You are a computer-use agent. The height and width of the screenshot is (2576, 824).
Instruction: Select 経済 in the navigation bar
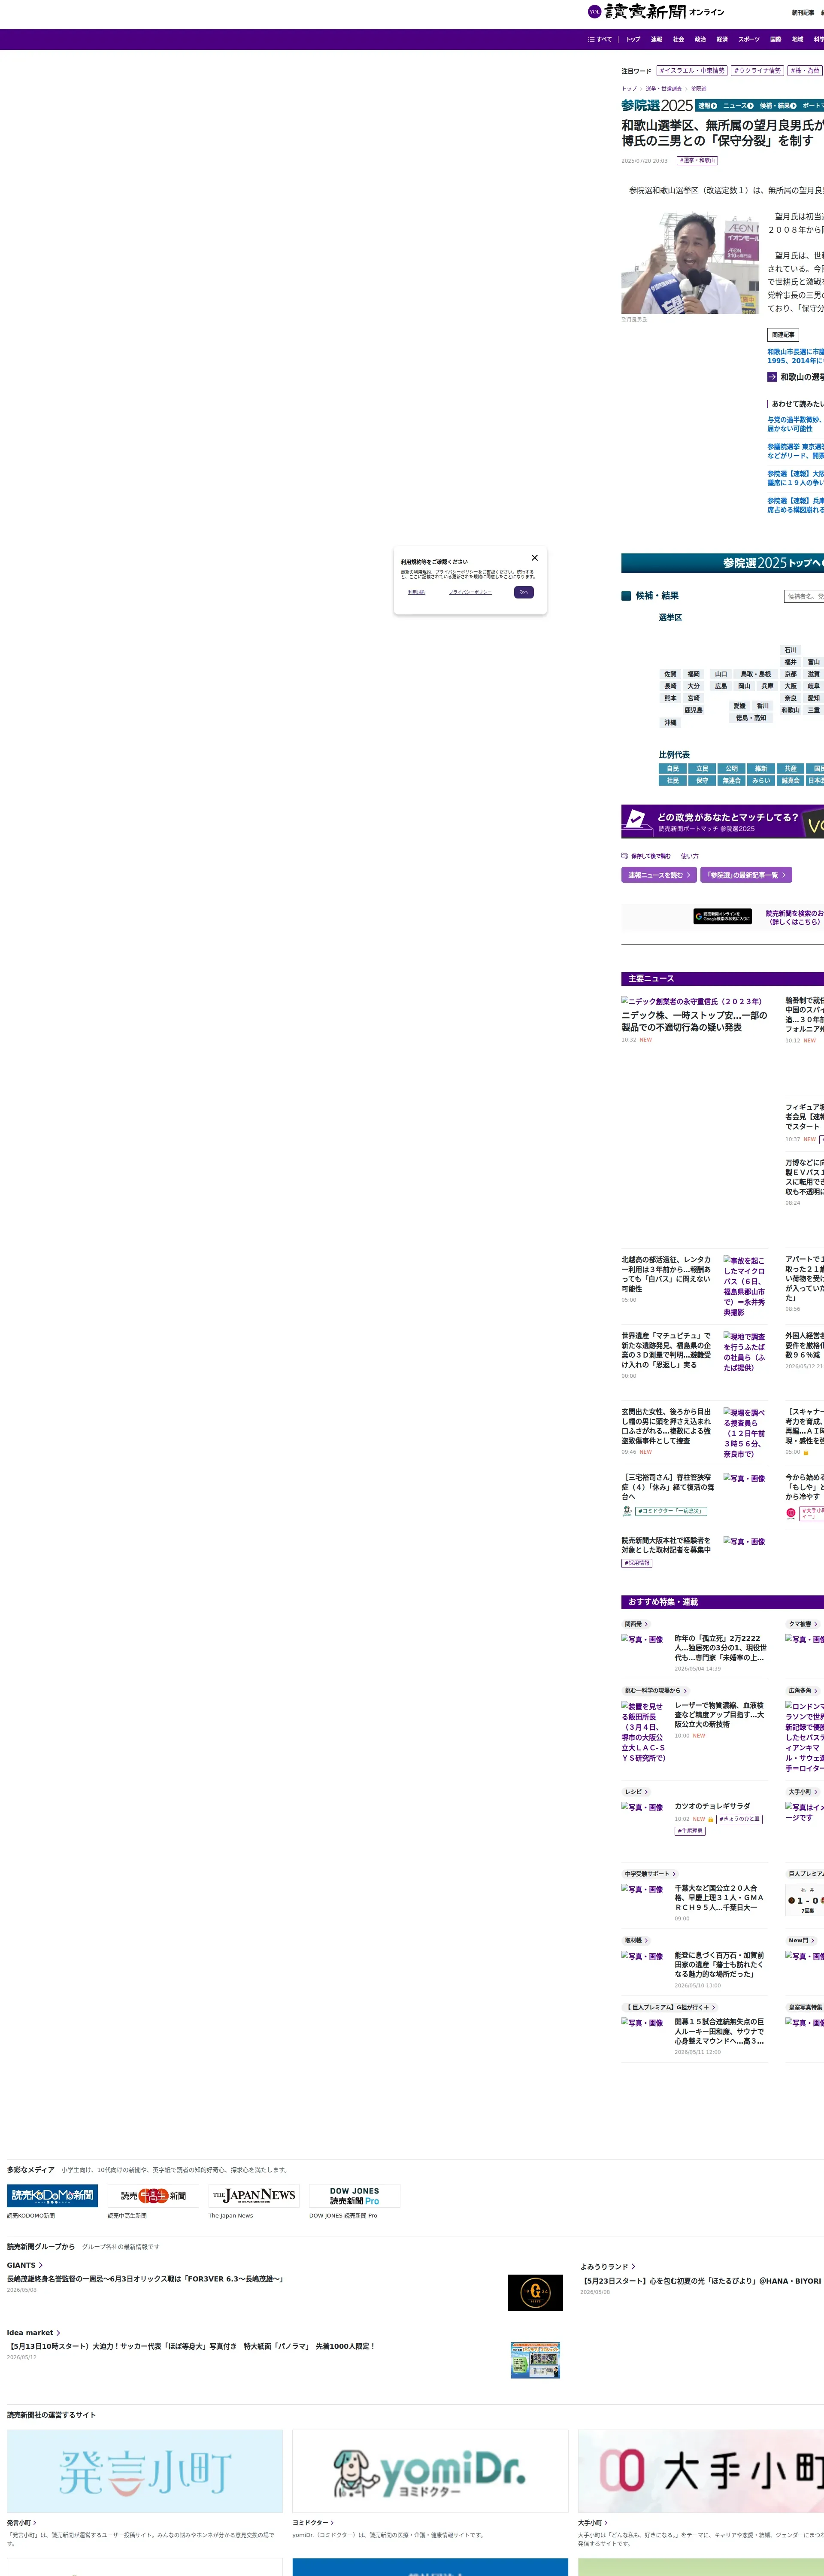point(722,40)
